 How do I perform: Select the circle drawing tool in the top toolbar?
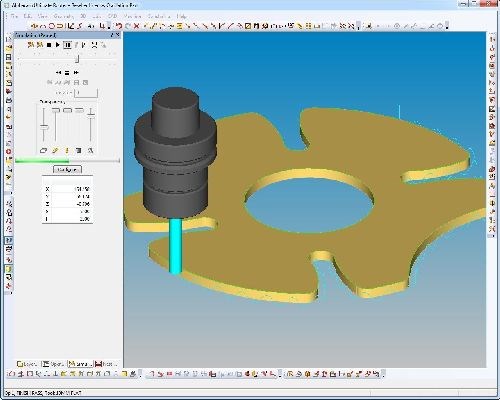(52, 26)
